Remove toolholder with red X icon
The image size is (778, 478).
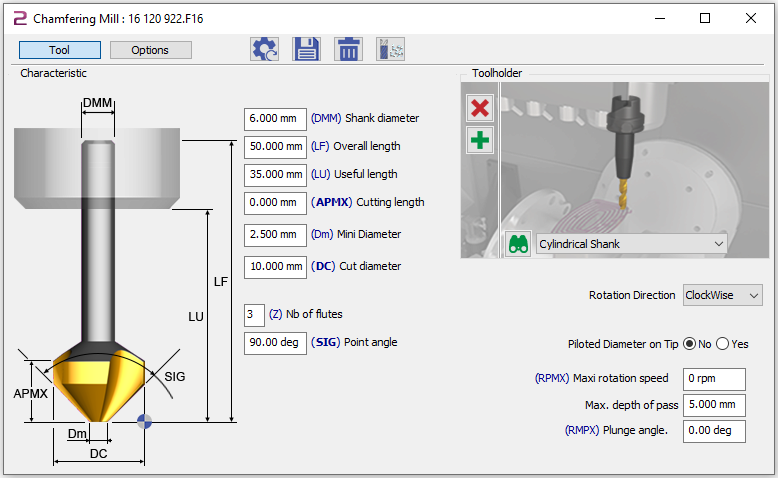tap(480, 108)
